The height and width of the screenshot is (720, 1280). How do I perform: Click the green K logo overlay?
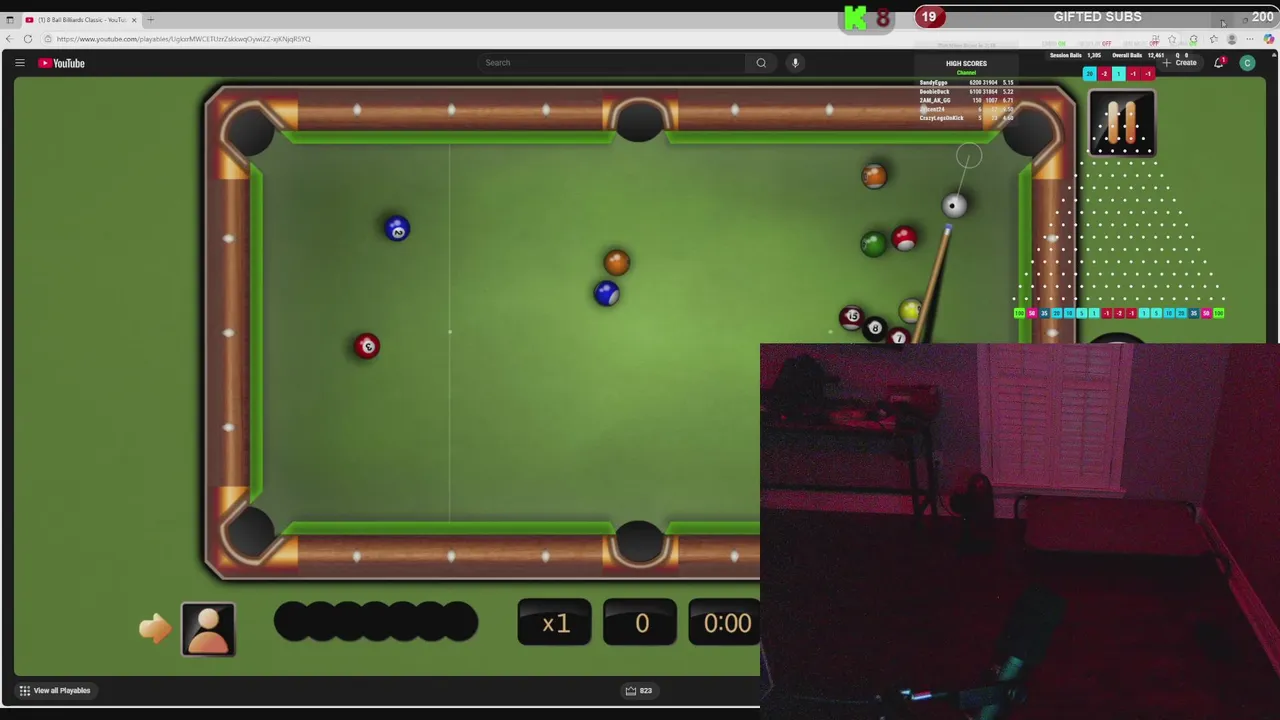click(x=855, y=18)
